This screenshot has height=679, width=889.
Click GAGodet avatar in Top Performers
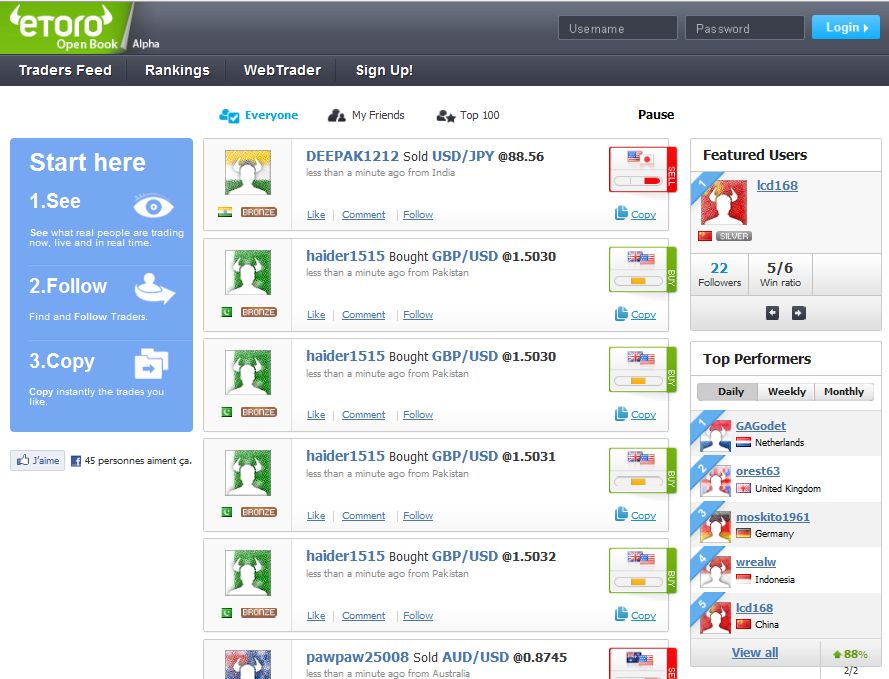[715, 435]
